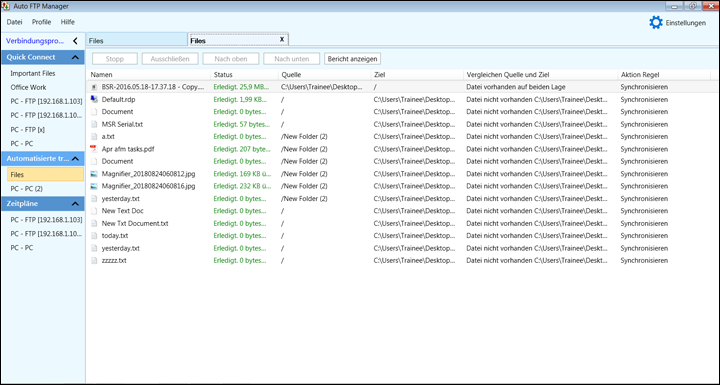Open Einstellungen gear icon

point(656,23)
